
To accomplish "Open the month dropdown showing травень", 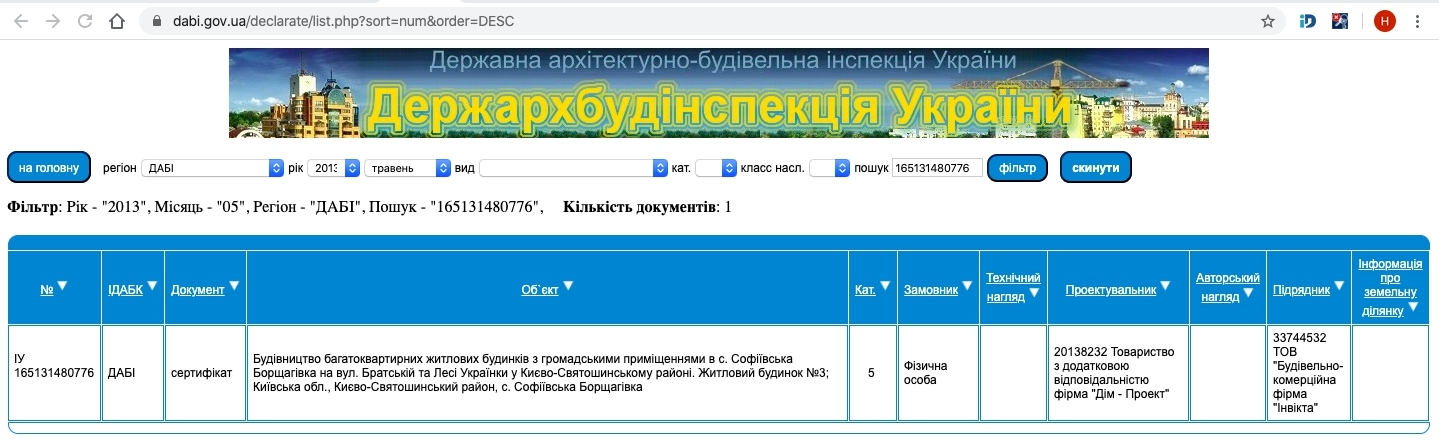I will pyautogui.click(x=408, y=168).
